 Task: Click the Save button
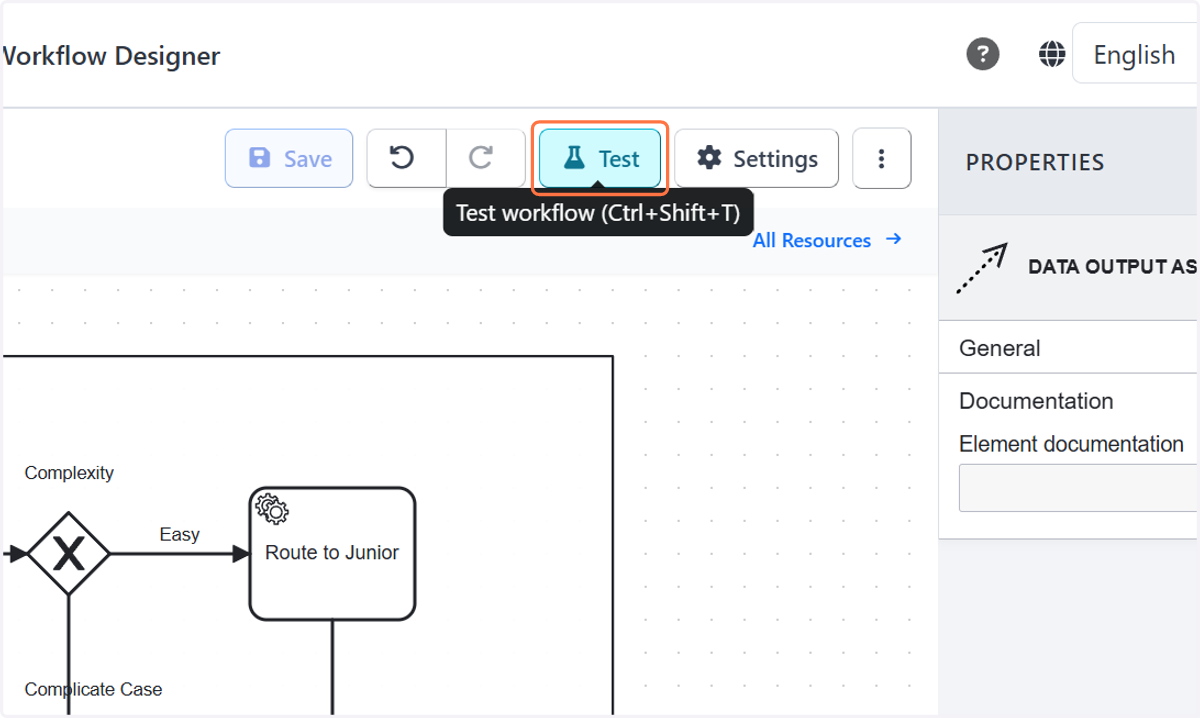(x=289, y=158)
